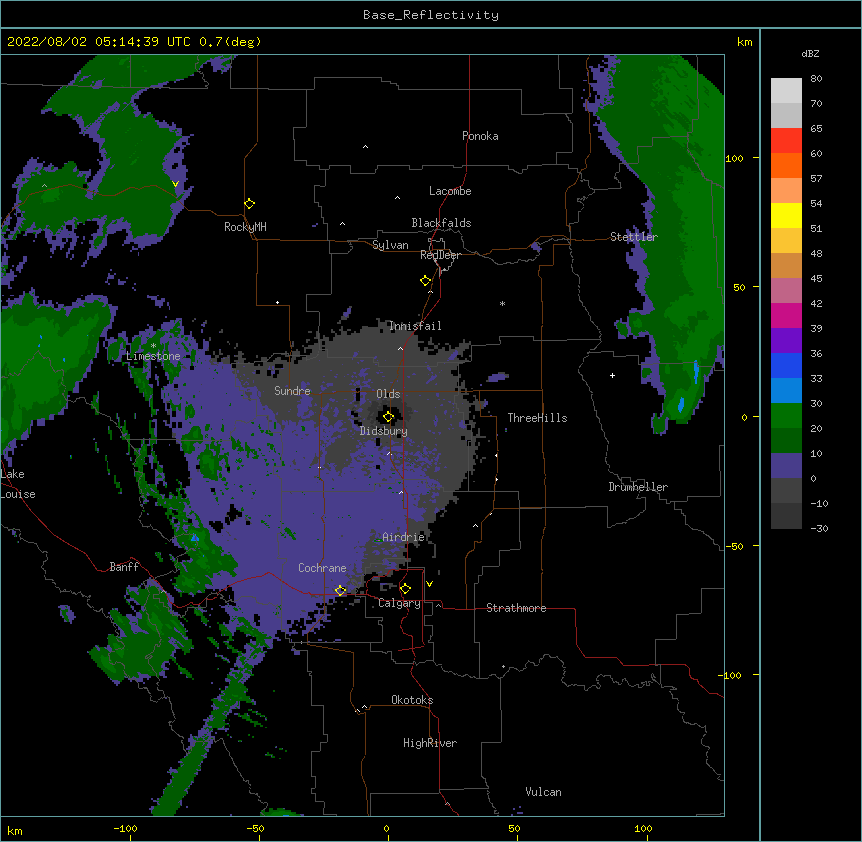Viewport: 862px width, 842px height.
Task: Click the Base_Reflectivity title
Action: [431, 15]
